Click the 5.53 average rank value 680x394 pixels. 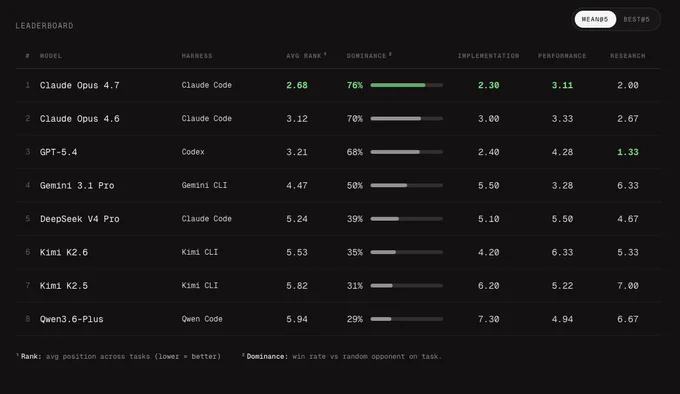297,252
